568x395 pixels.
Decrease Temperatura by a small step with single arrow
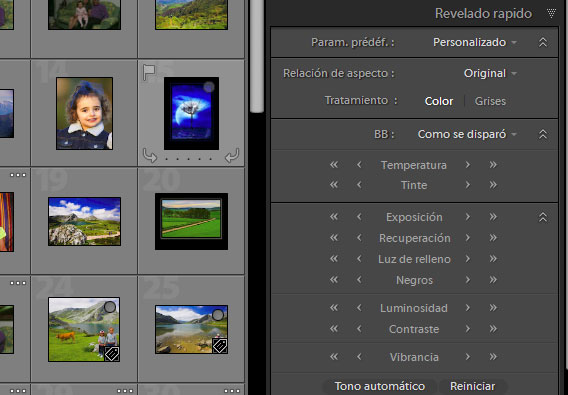(359, 165)
